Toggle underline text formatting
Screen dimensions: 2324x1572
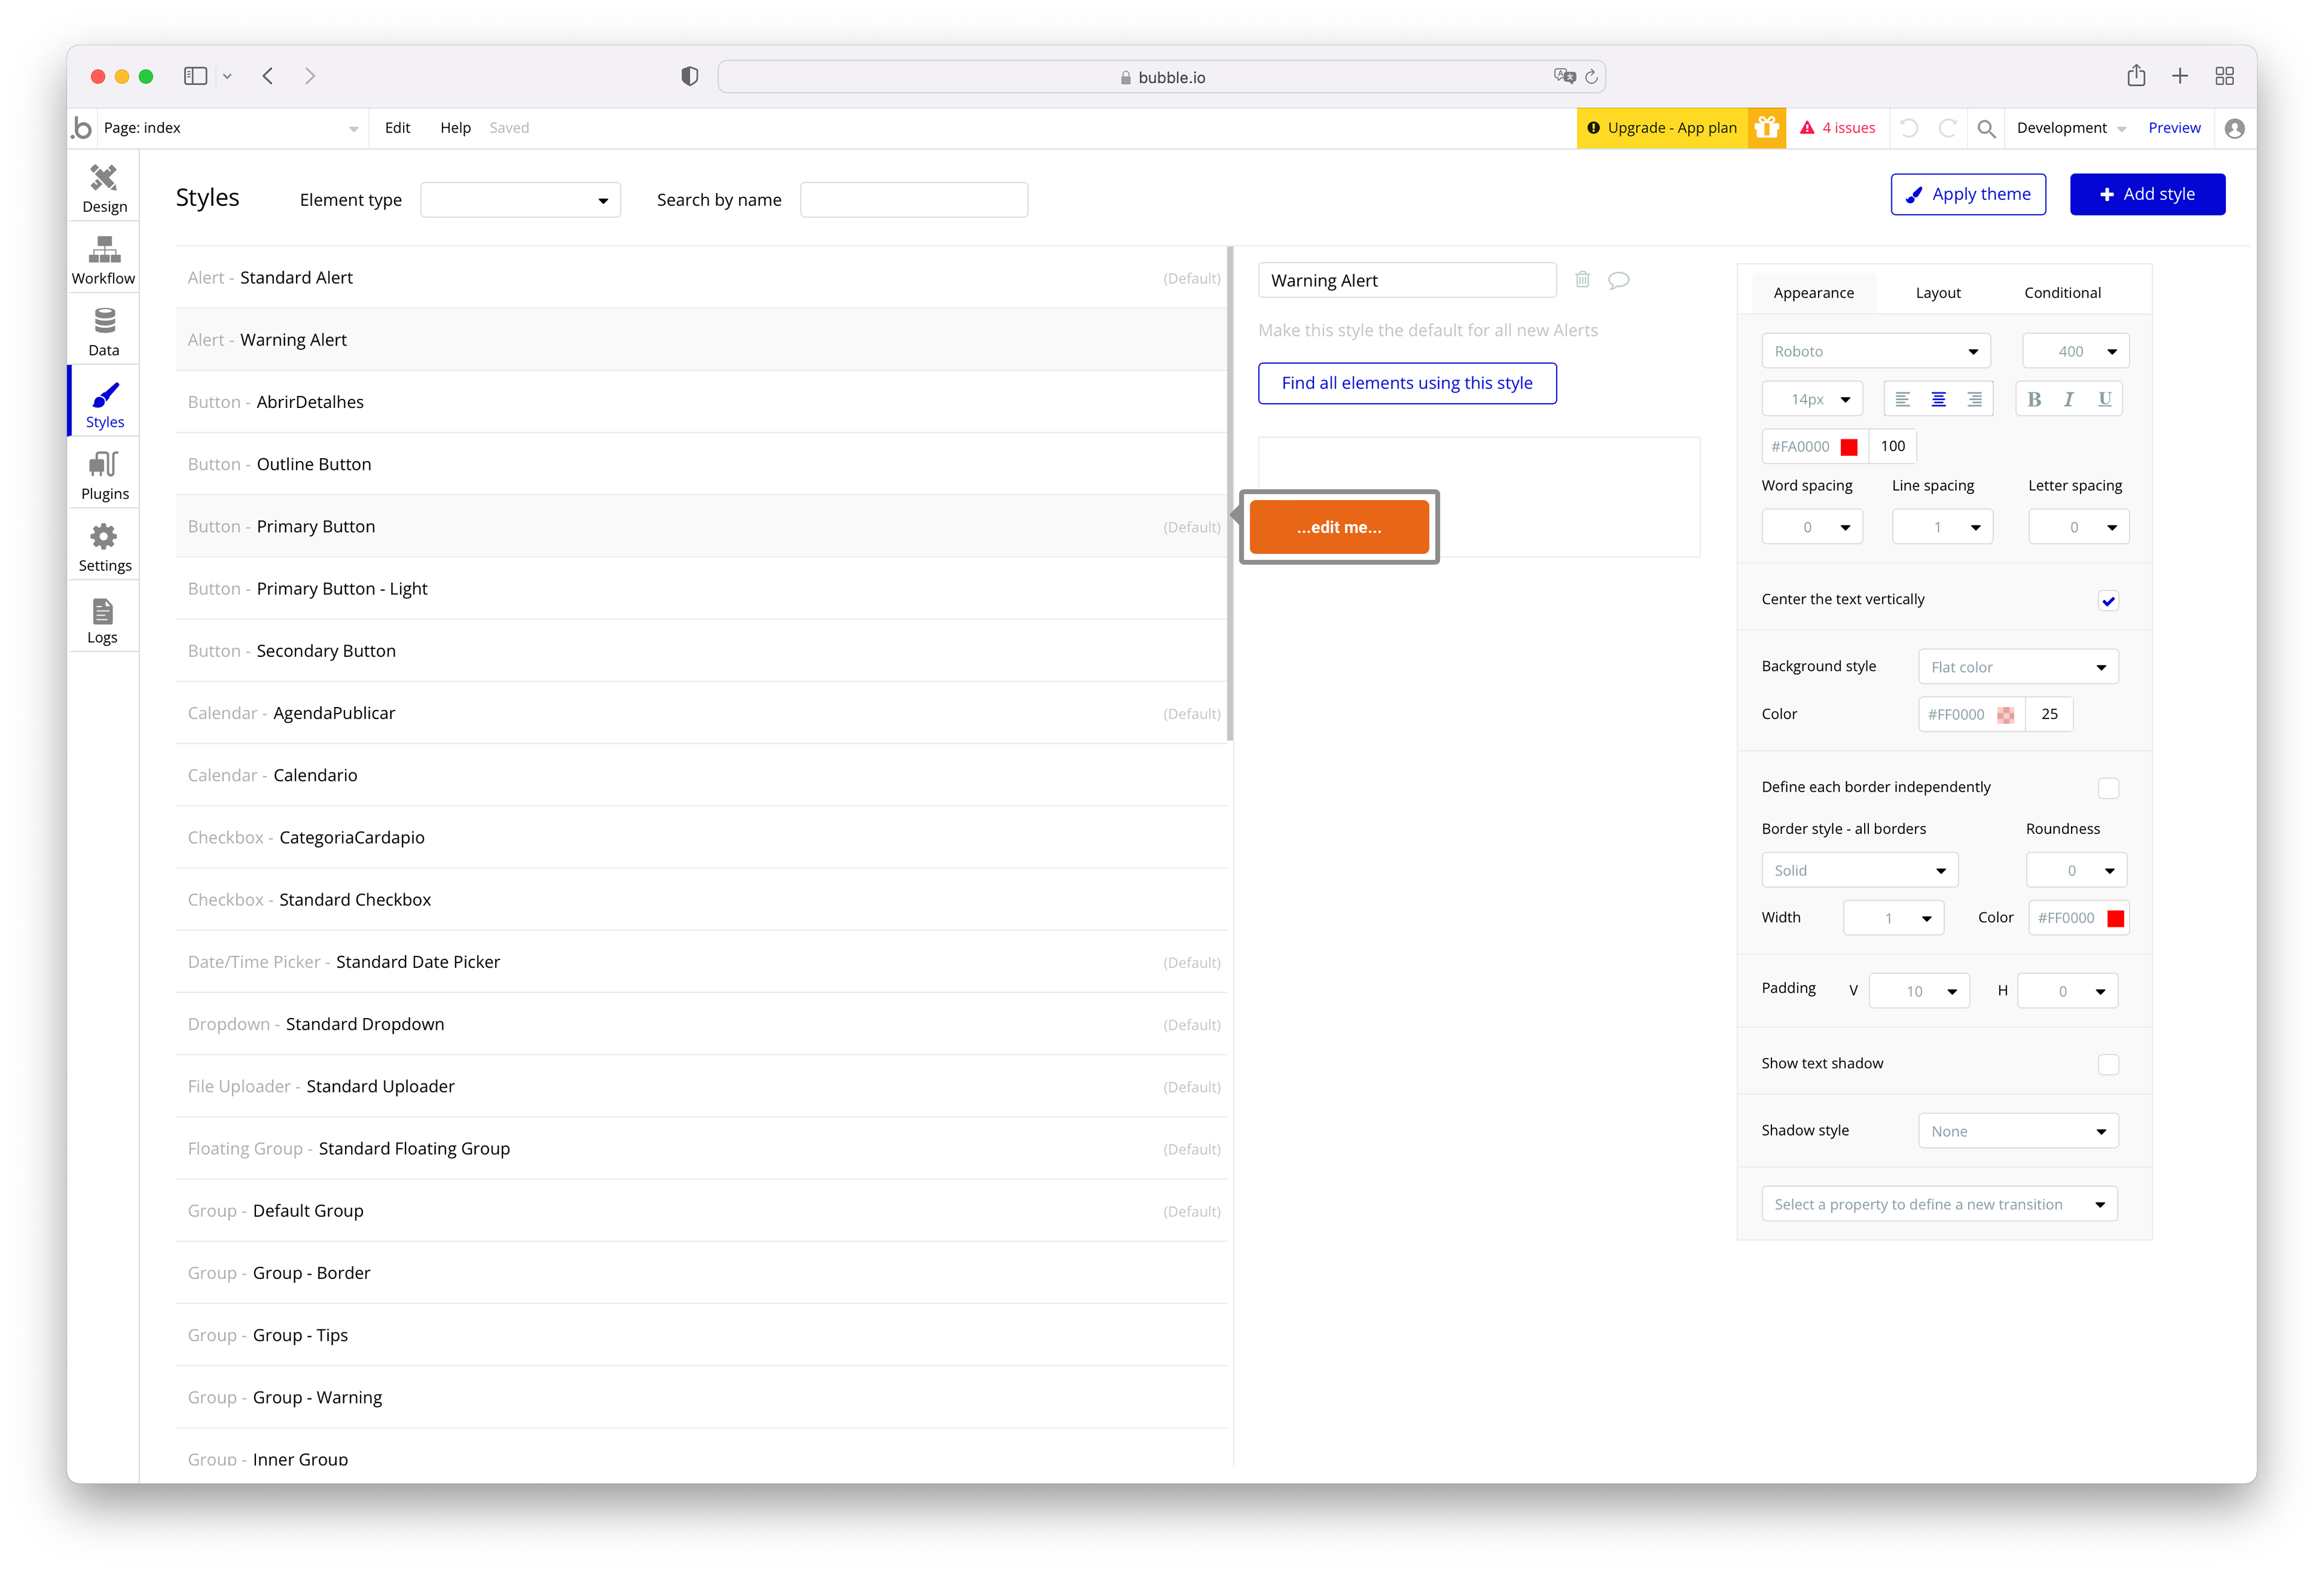point(2104,399)
